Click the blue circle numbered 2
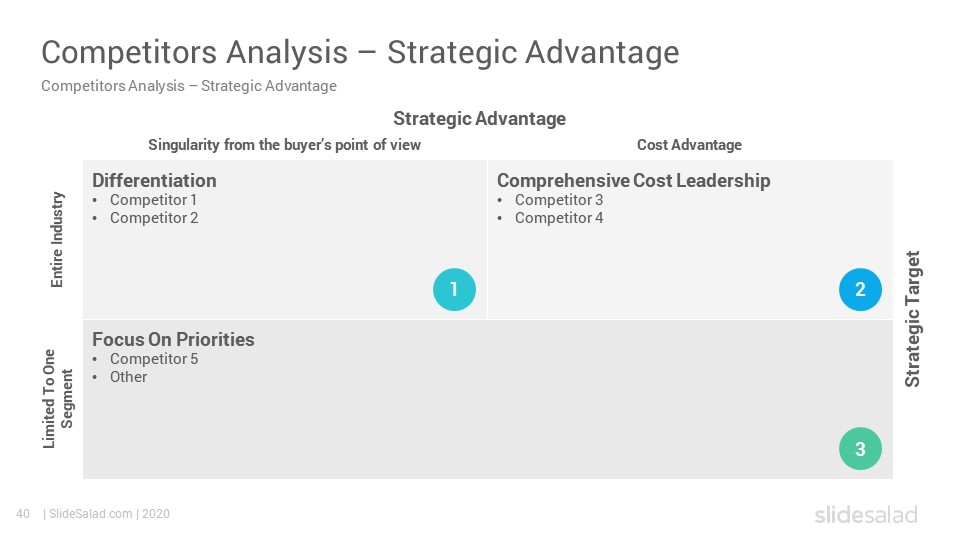960x540 pixels. point(860,290)
